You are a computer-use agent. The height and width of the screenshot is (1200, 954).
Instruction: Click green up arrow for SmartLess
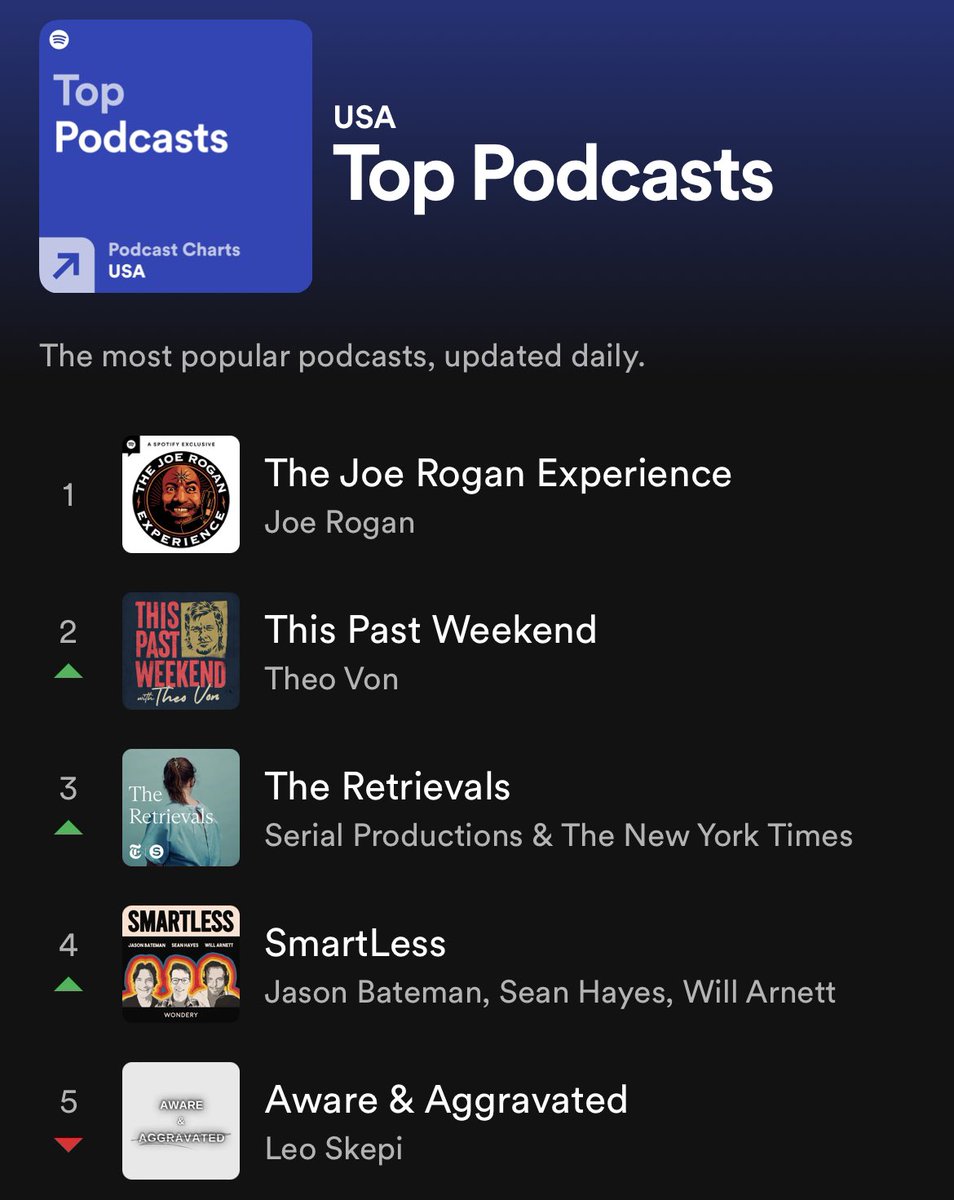(x=68, y=985)
